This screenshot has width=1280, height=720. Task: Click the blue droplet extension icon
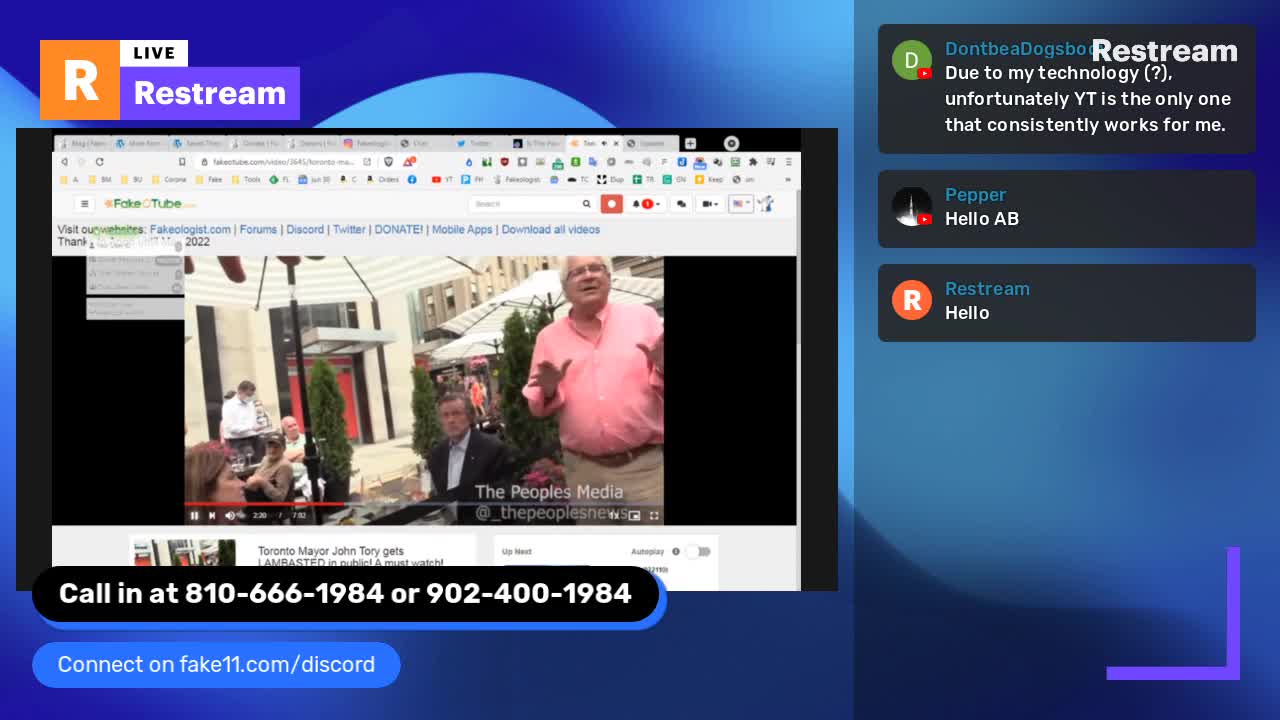(x=469, y=162)
